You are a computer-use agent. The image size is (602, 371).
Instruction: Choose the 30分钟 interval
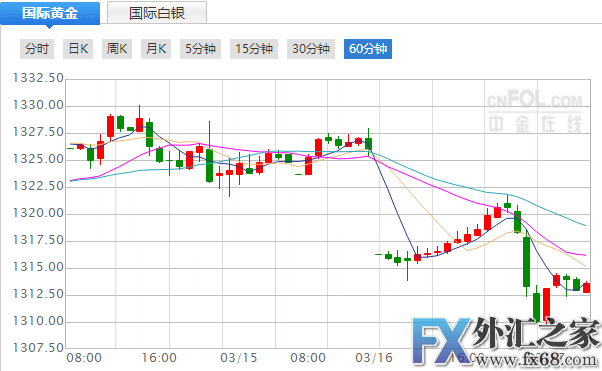click(311, 49)
